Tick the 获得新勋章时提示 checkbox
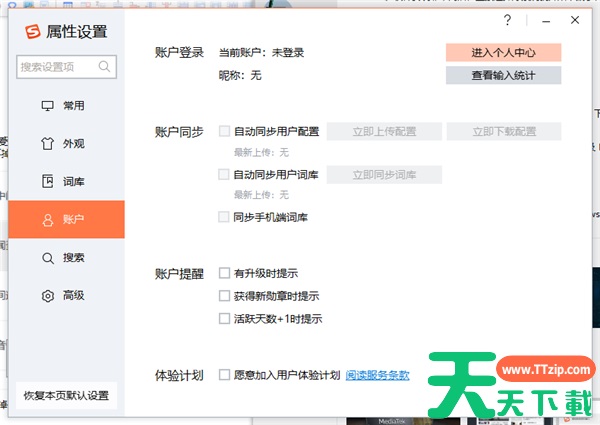Viewport: 600px width, 425px height. [x=224, y=296]
